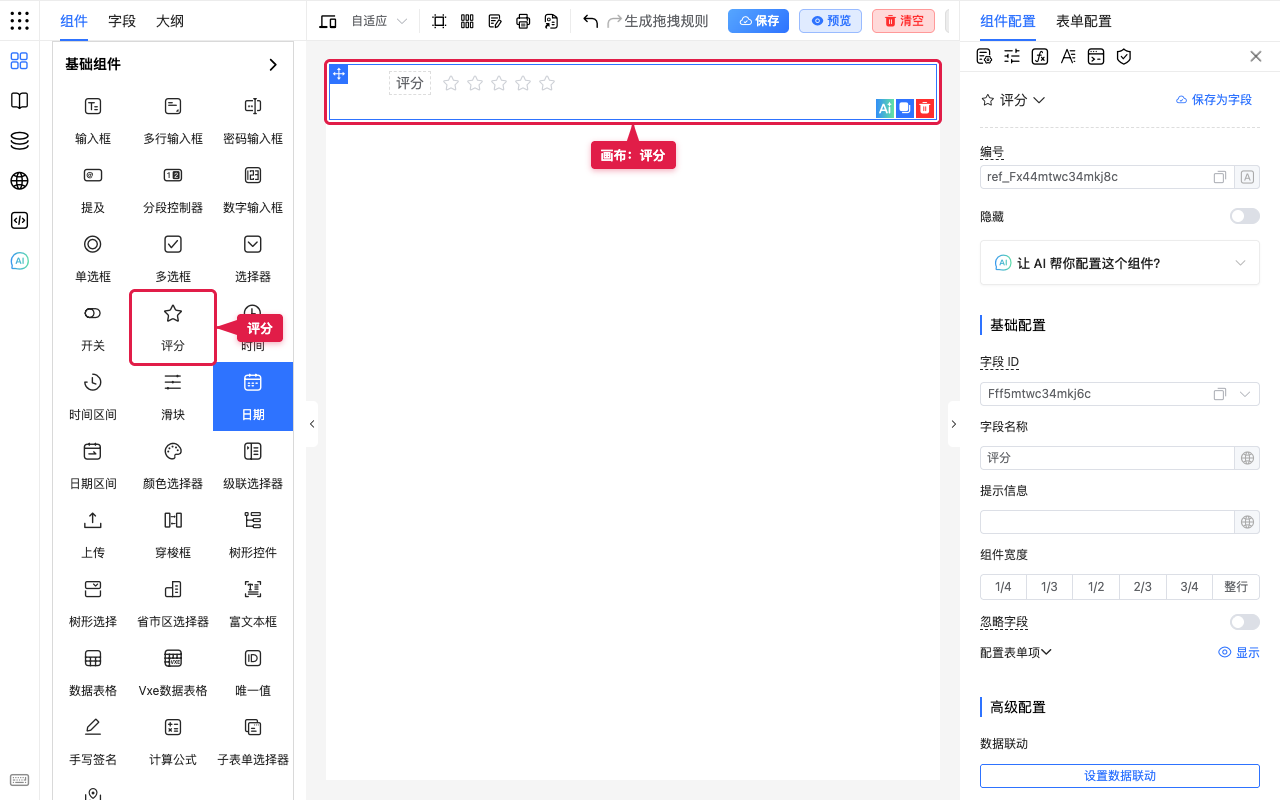The image size is (1280, 800).
Task: Add the 输入框 component
Action: [x=93, y=120]
